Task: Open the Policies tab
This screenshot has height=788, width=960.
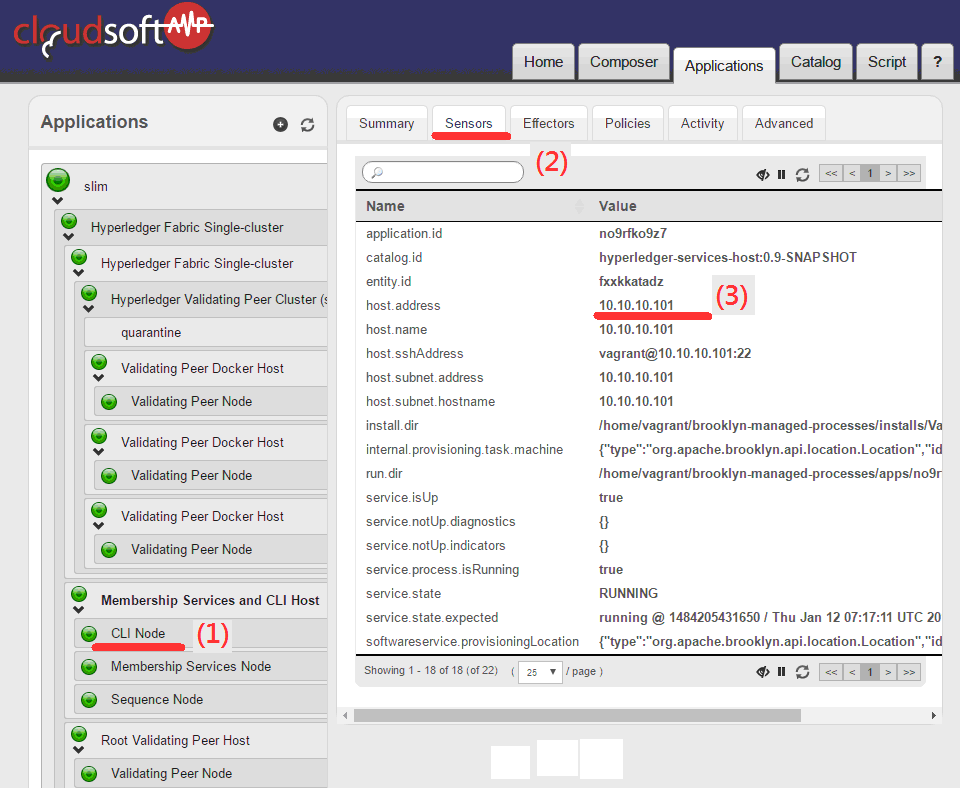Action: coord(628,123)
